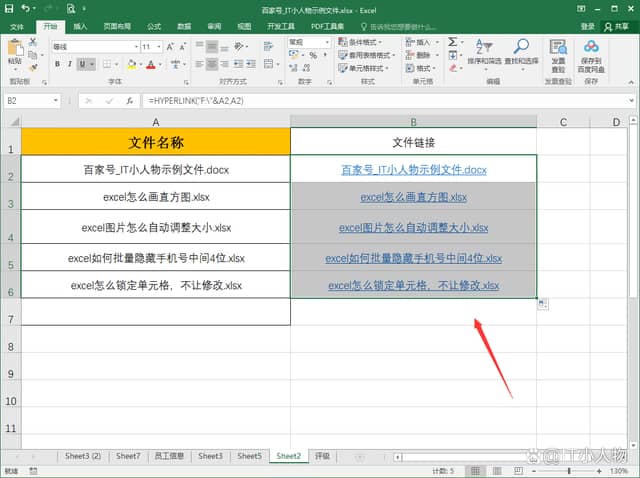640x478 pixels.
Task: Toggle Italic formatting in the font group
Action: [x=69, y=62]
